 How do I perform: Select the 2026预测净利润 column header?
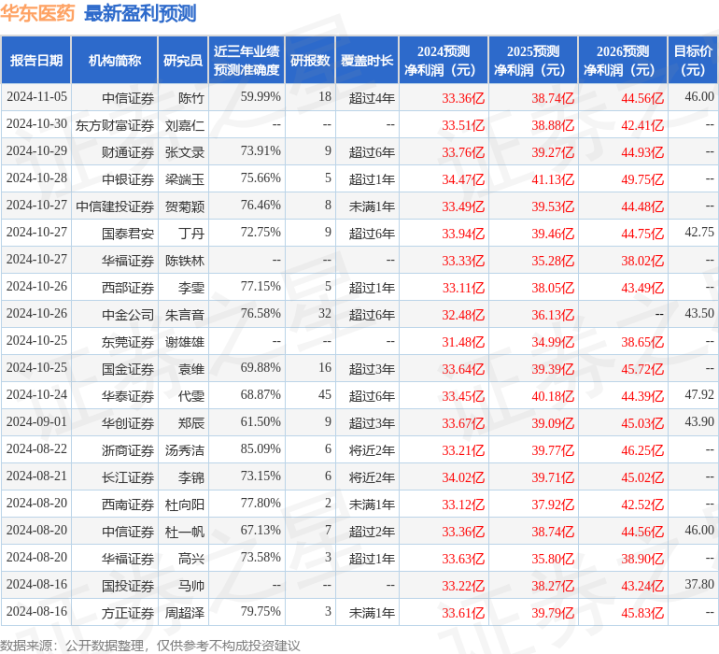623,60
